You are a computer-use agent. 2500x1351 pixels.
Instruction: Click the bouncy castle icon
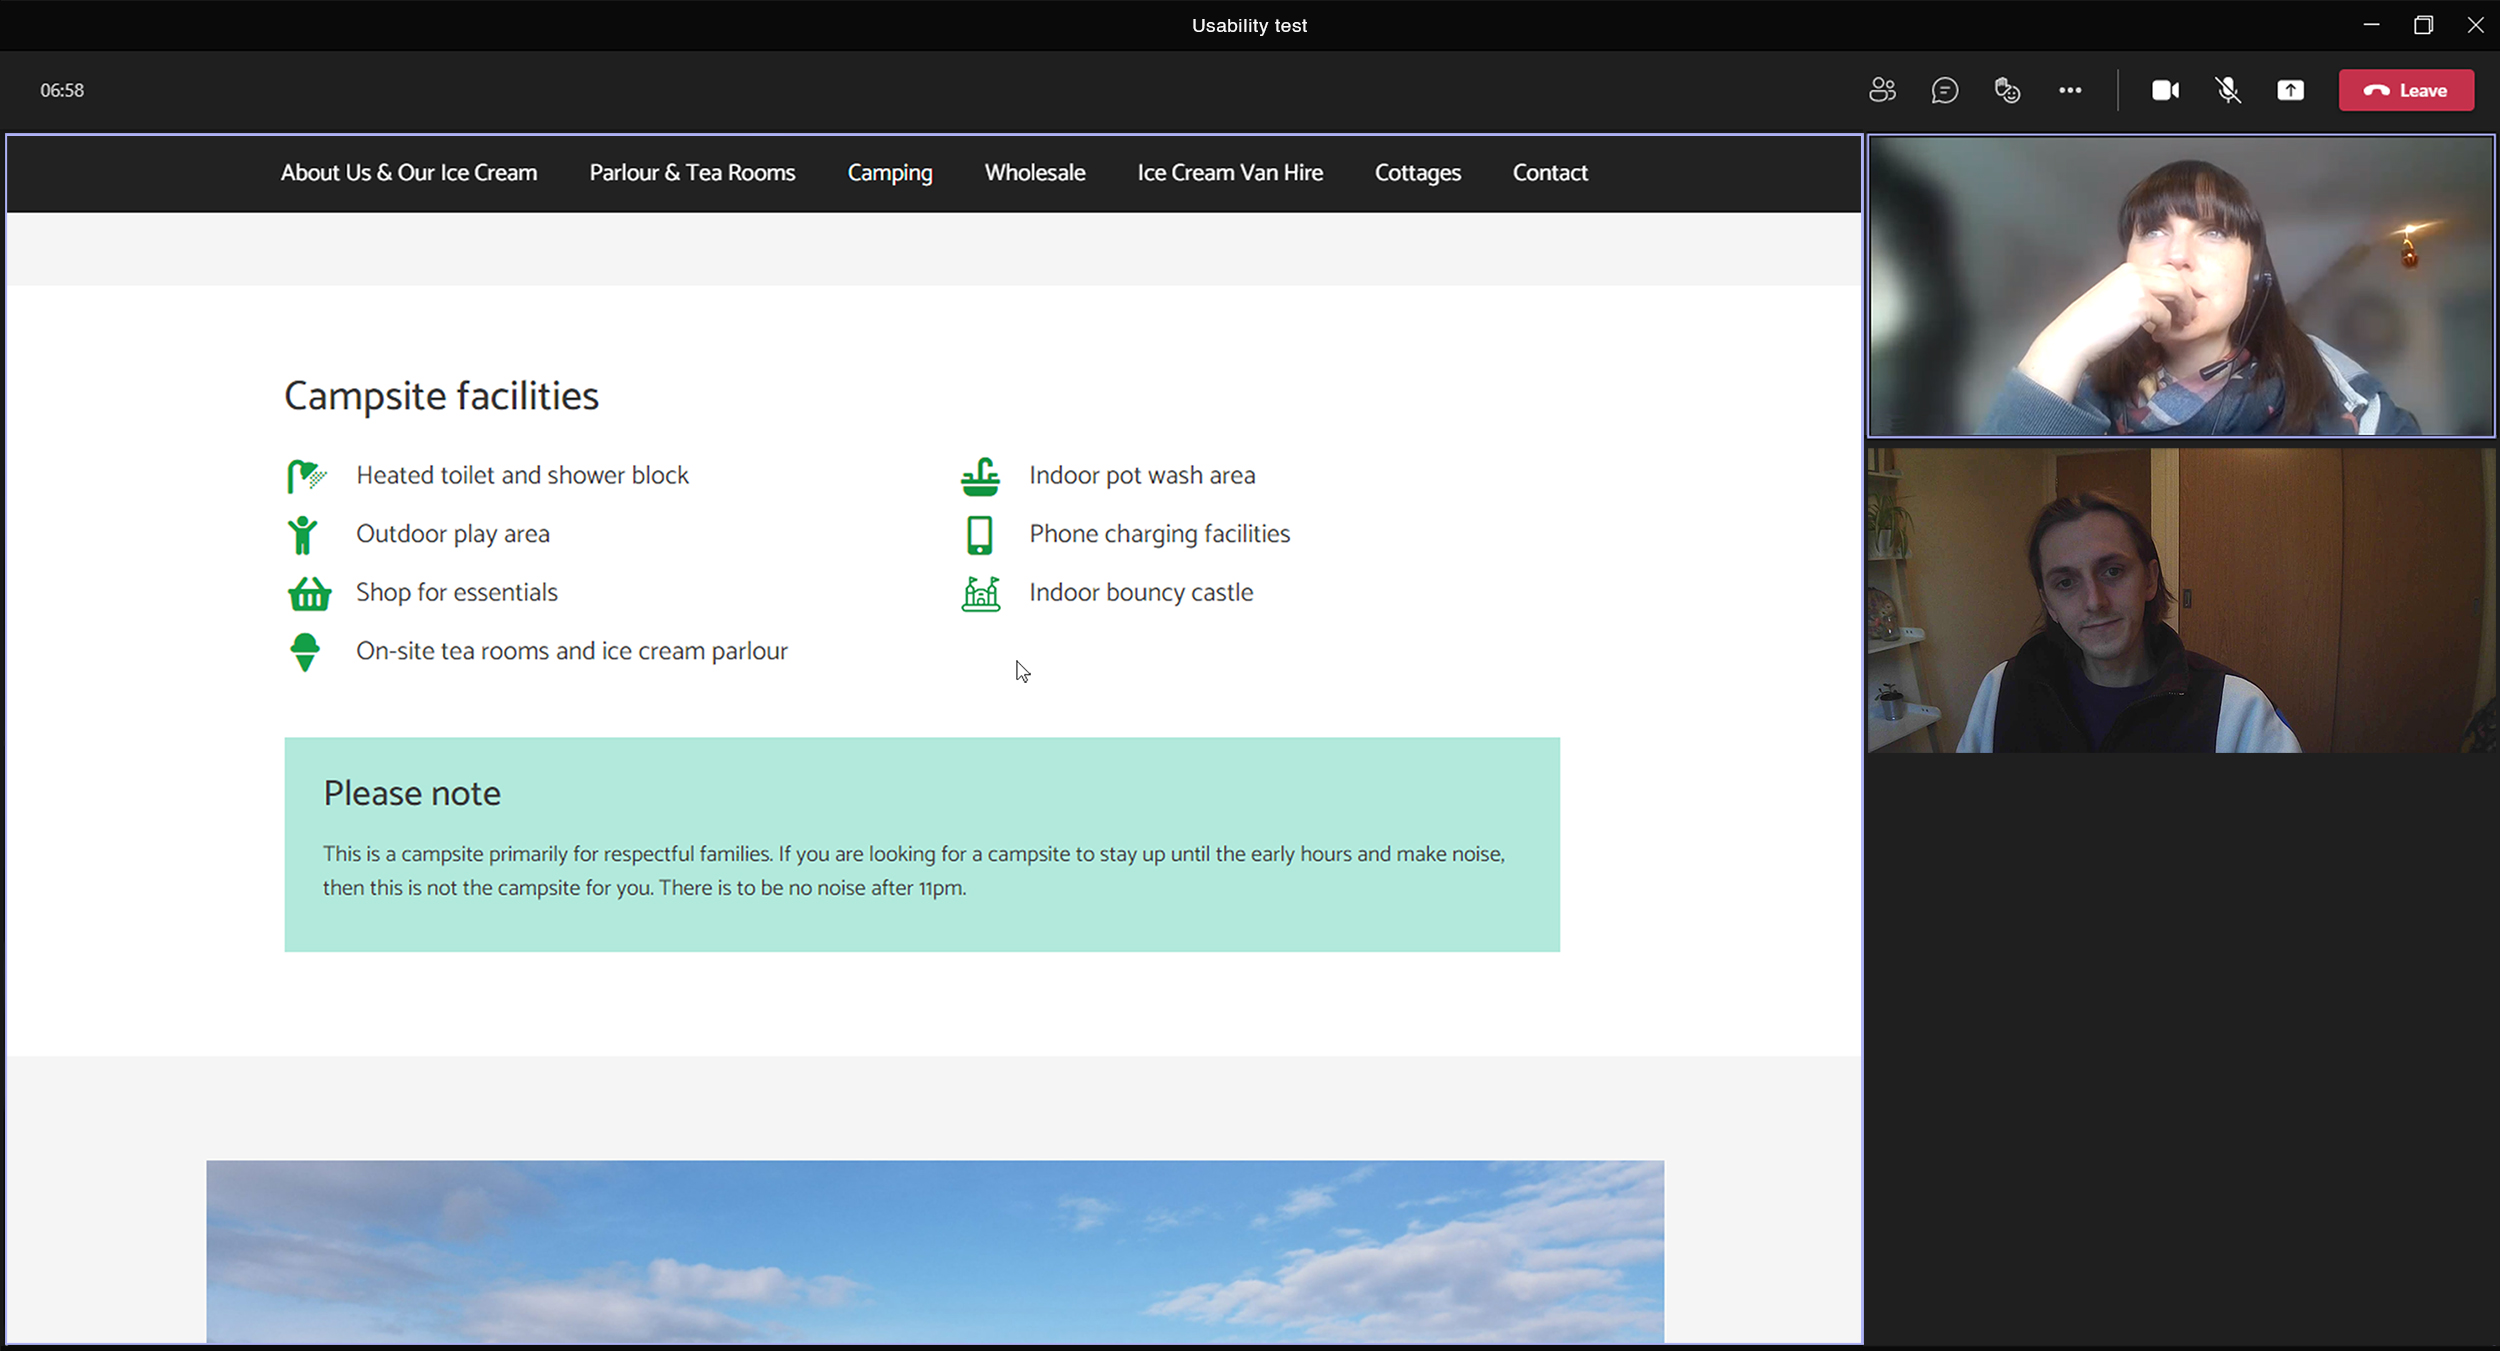[x=980, y=593]
